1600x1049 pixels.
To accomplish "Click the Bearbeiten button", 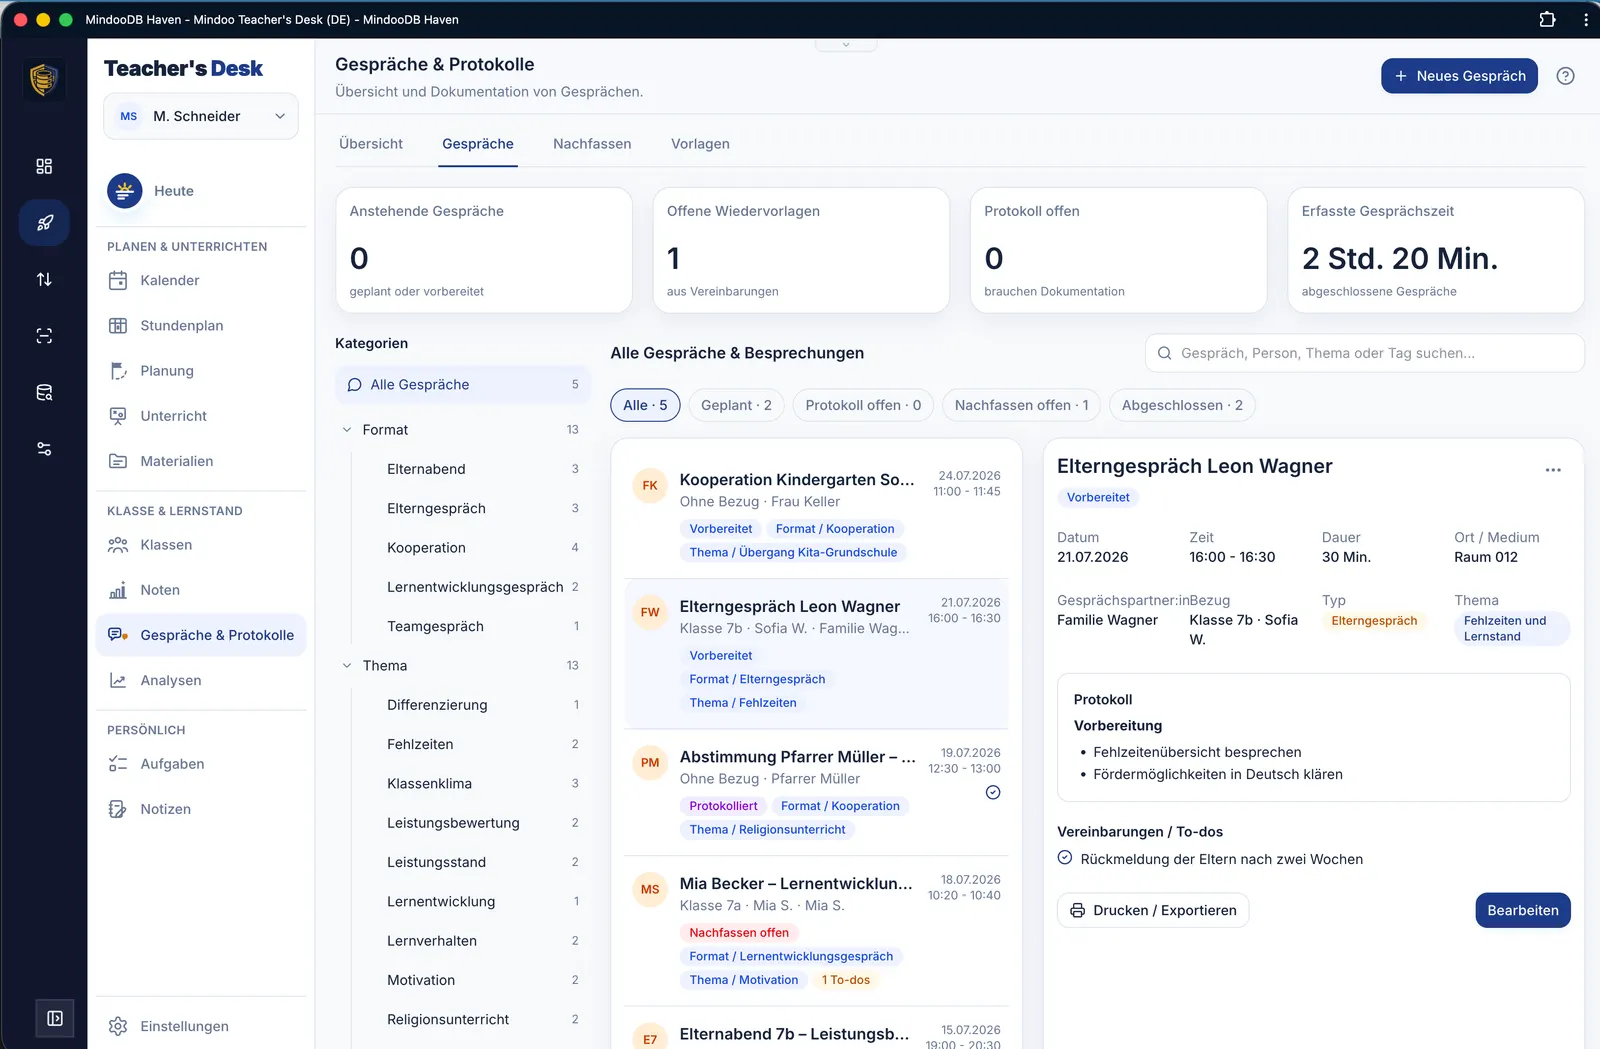I will (x=1522, y=910).
